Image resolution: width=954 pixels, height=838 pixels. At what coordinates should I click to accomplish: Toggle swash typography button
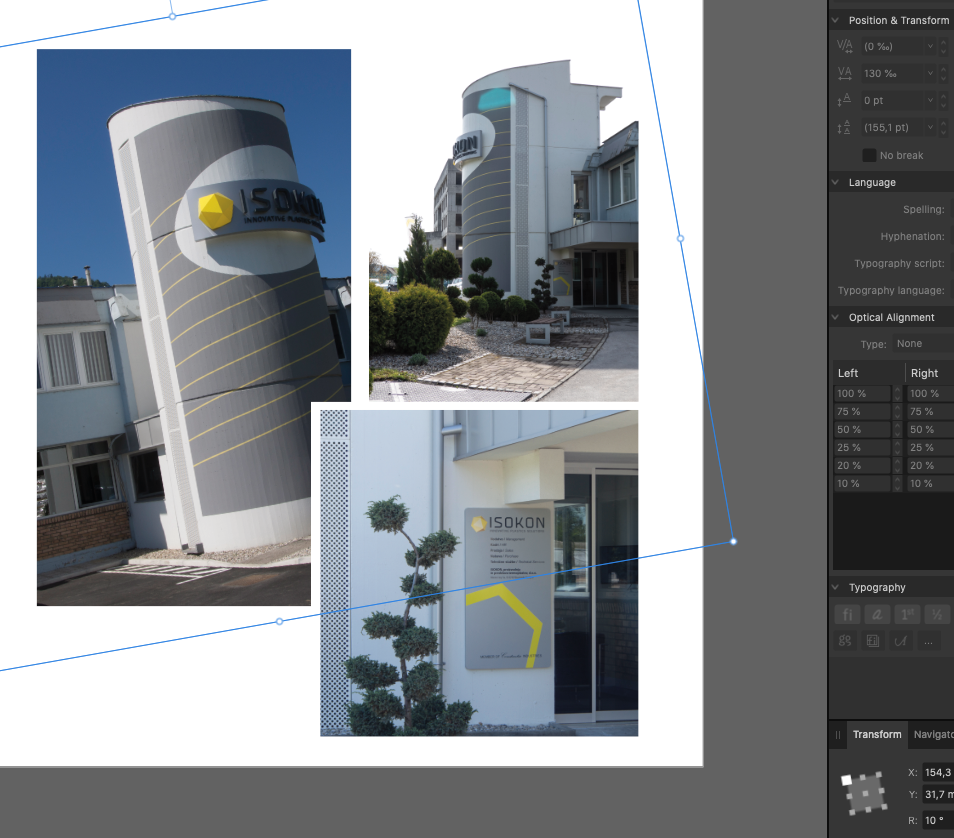point(900,641)
